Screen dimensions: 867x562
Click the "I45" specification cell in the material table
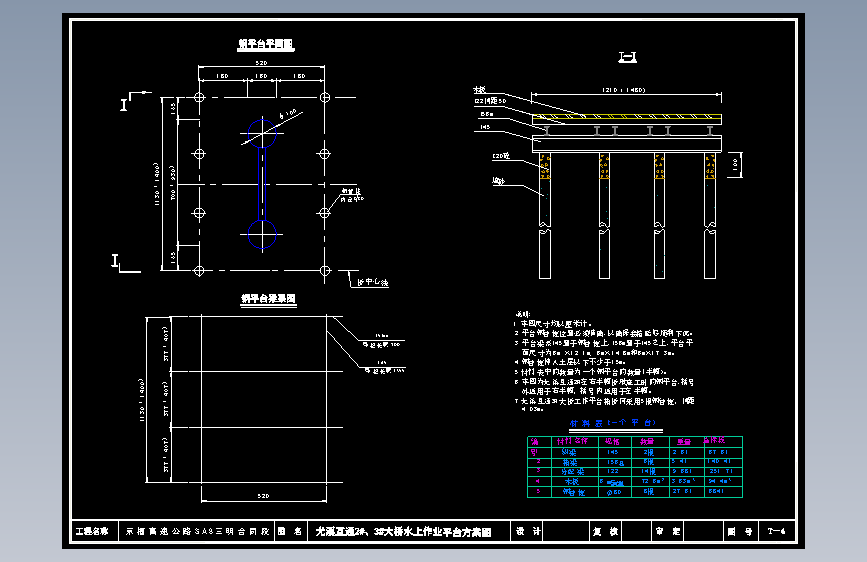(613, 452)
